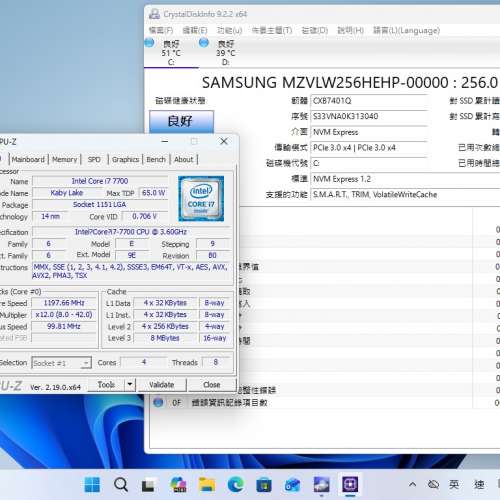Screen dimensions: 500x500
Task: Click the Validate button in CPU-Z
Action: coord(162,385)
